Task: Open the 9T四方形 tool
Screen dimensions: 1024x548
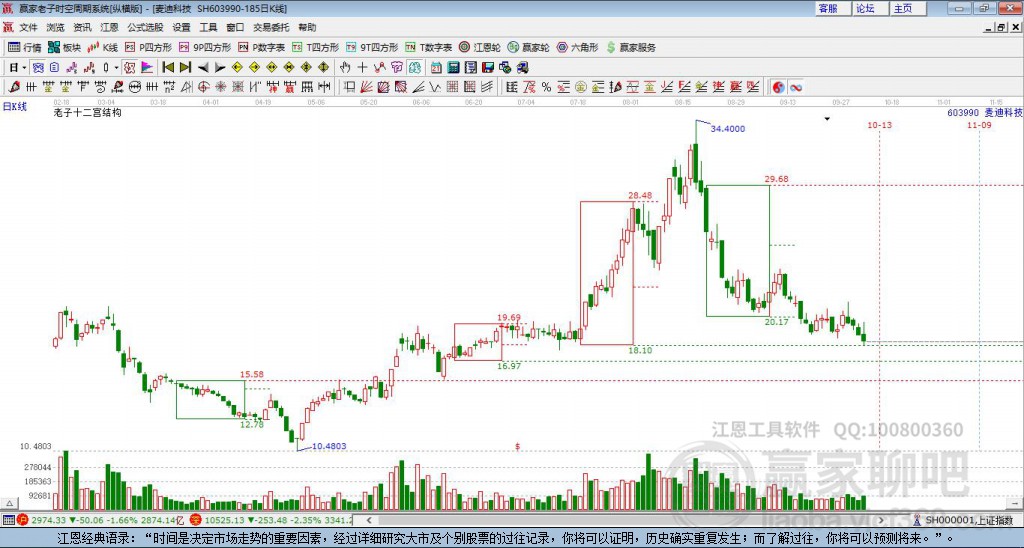Action: (372, 48)
